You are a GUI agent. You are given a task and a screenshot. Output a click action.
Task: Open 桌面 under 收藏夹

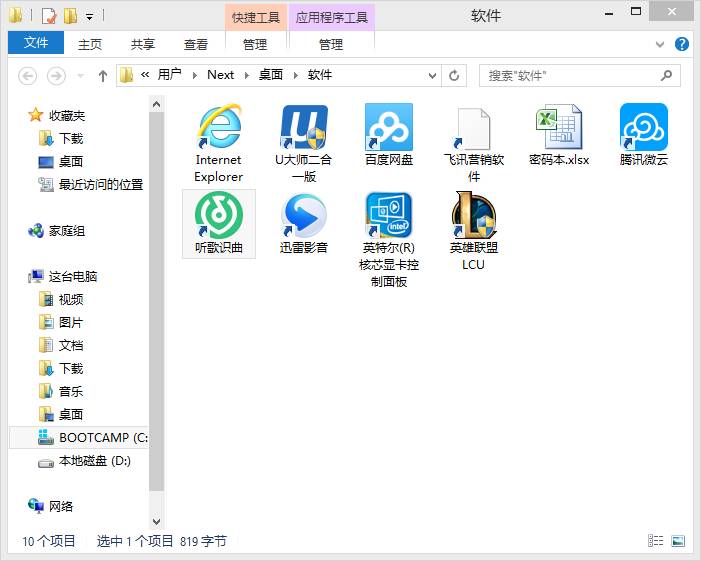coord(61,161)
